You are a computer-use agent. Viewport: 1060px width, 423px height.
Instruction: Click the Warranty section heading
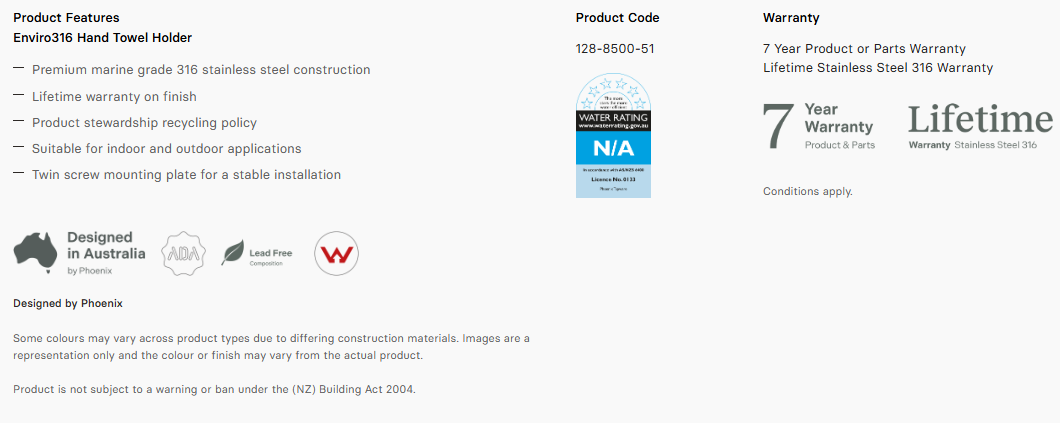click(x=791, y=18)
